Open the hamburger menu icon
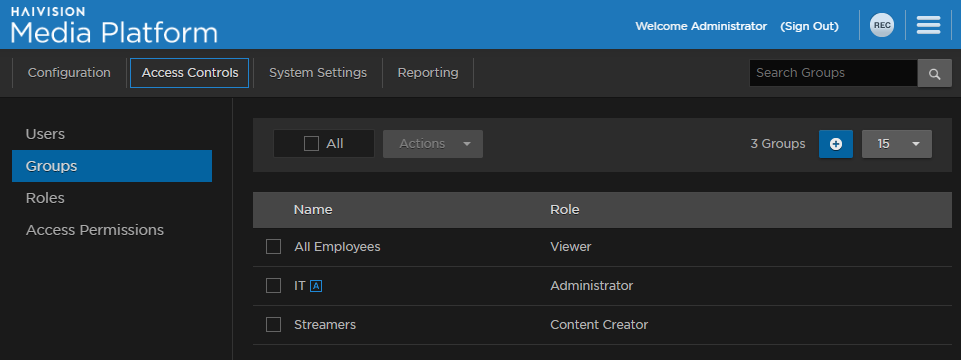Image resolution: width=961 pixels, height=360 pixels. coord(929,25)
